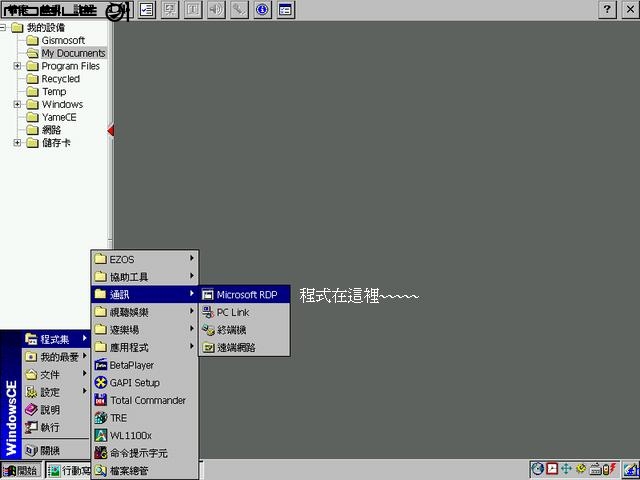Viewport: 640px width, 480px height.
Task: Click the 終端機 icon
Action: [x=208, y=330]
